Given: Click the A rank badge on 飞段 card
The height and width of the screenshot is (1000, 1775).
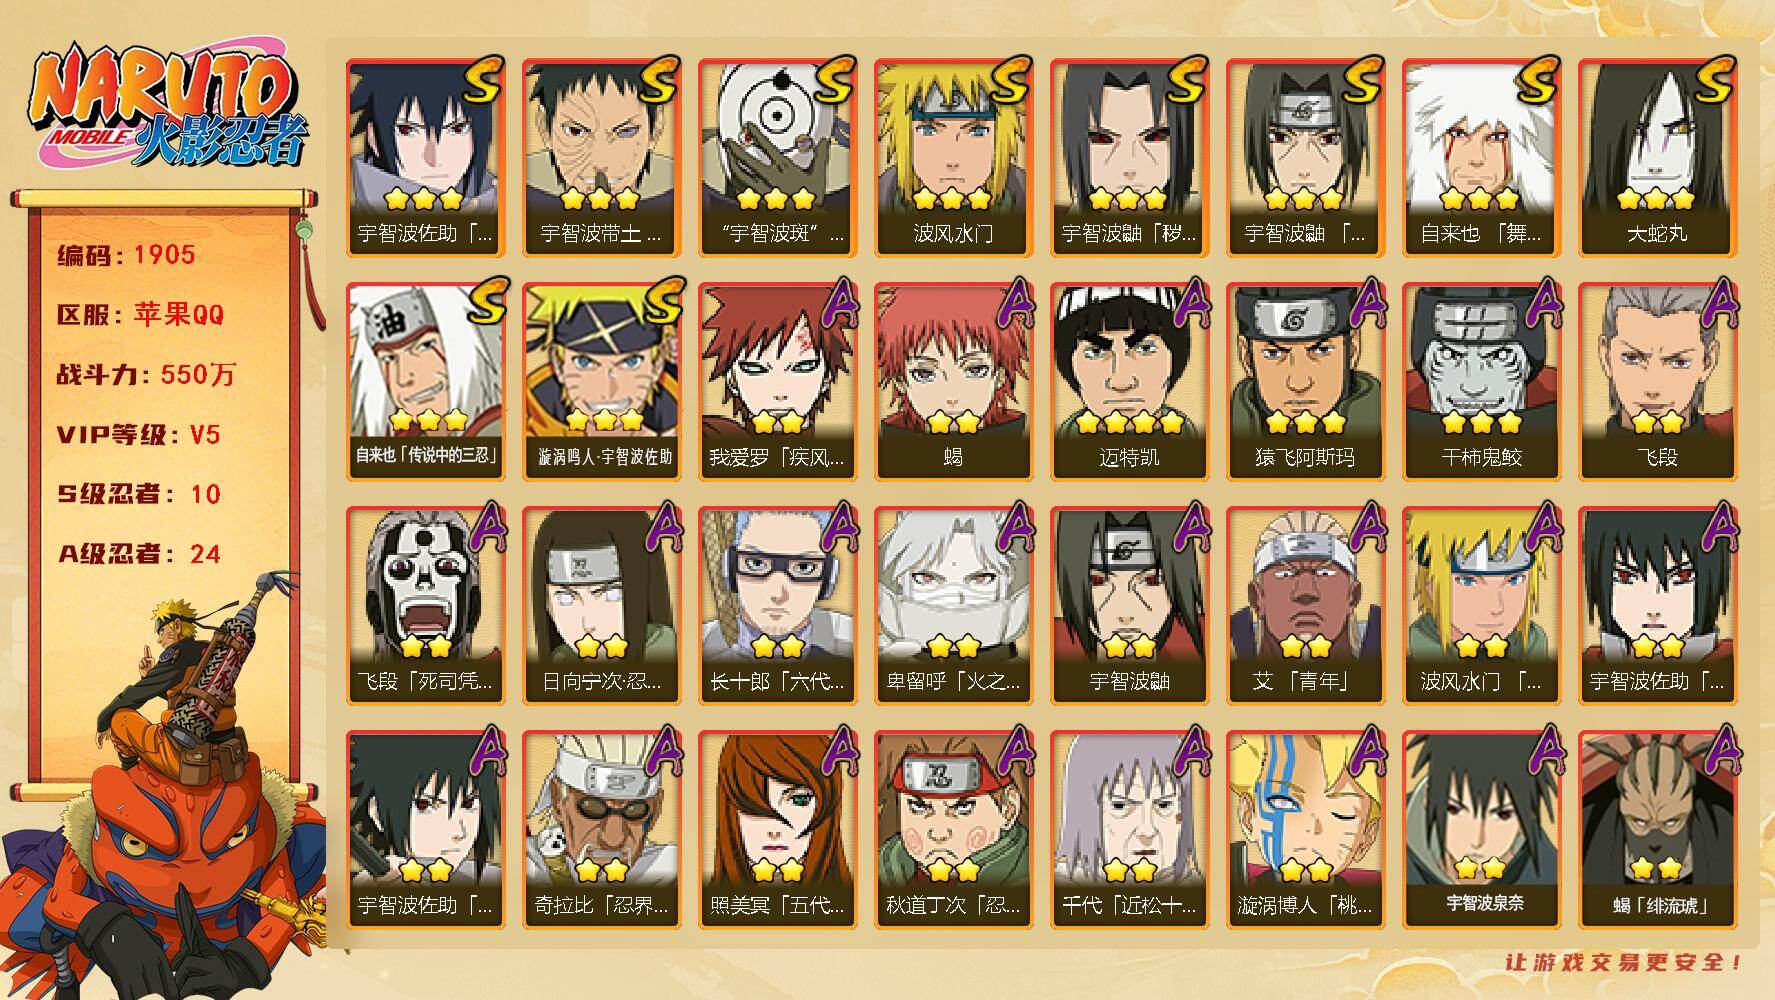Looking at the screenshot, I should [x=1720, y=302].
